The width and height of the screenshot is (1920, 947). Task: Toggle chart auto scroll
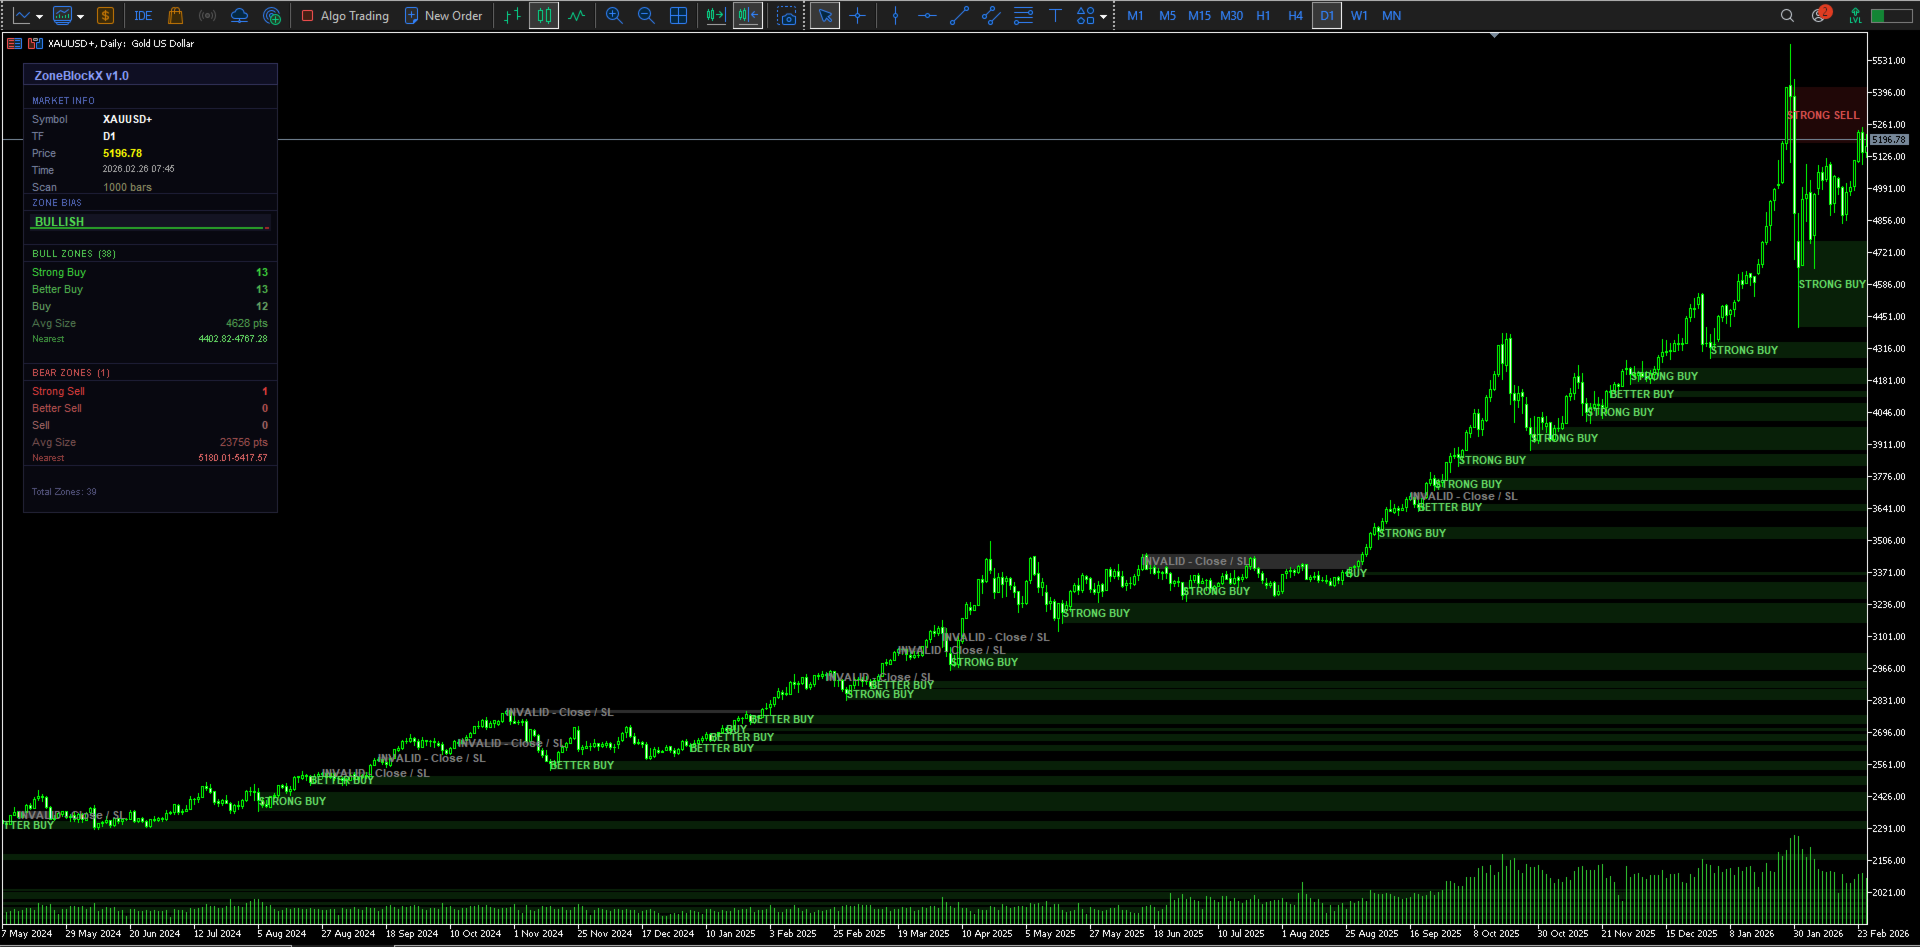point(715,16)
